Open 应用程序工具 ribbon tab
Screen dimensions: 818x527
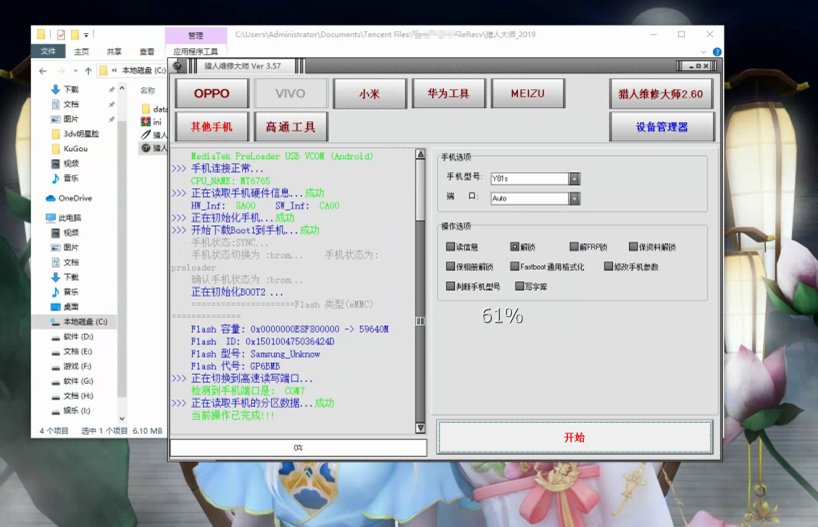[196, 52]
